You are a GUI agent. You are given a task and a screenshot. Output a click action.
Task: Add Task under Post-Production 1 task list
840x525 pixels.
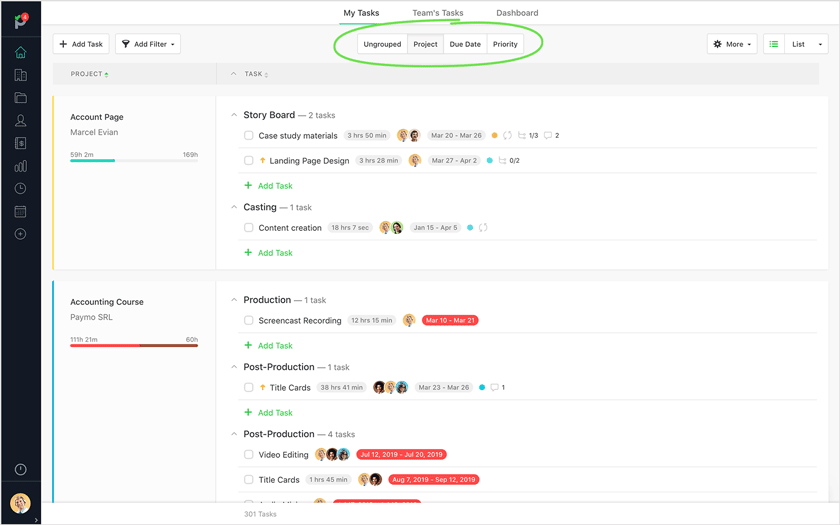pos(268,412)
